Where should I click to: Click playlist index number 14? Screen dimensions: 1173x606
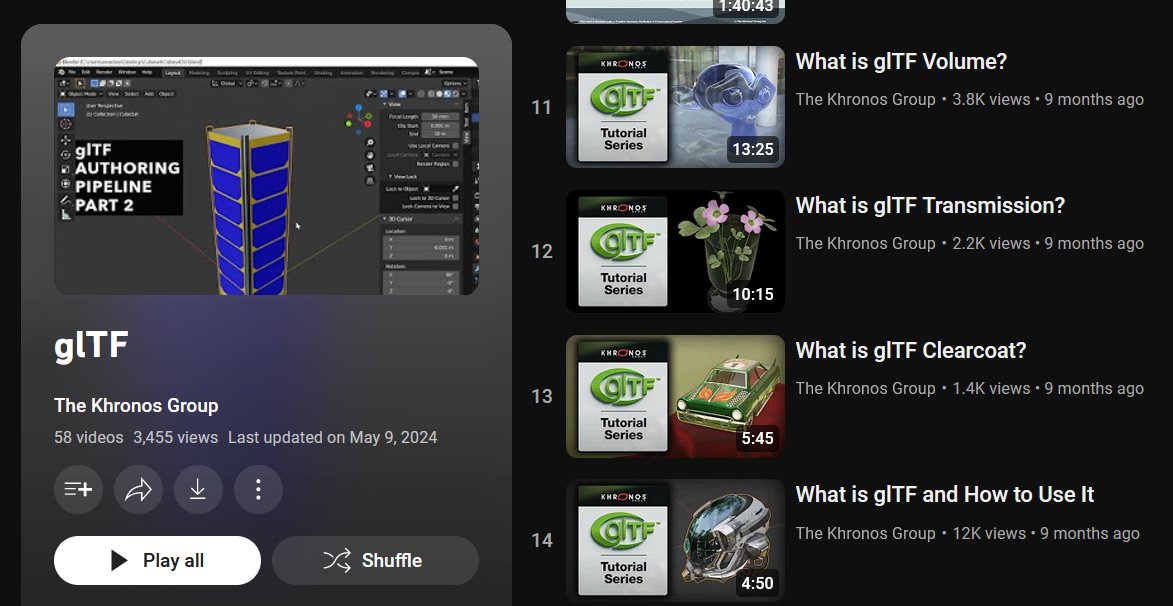click(x=542, y=541)
